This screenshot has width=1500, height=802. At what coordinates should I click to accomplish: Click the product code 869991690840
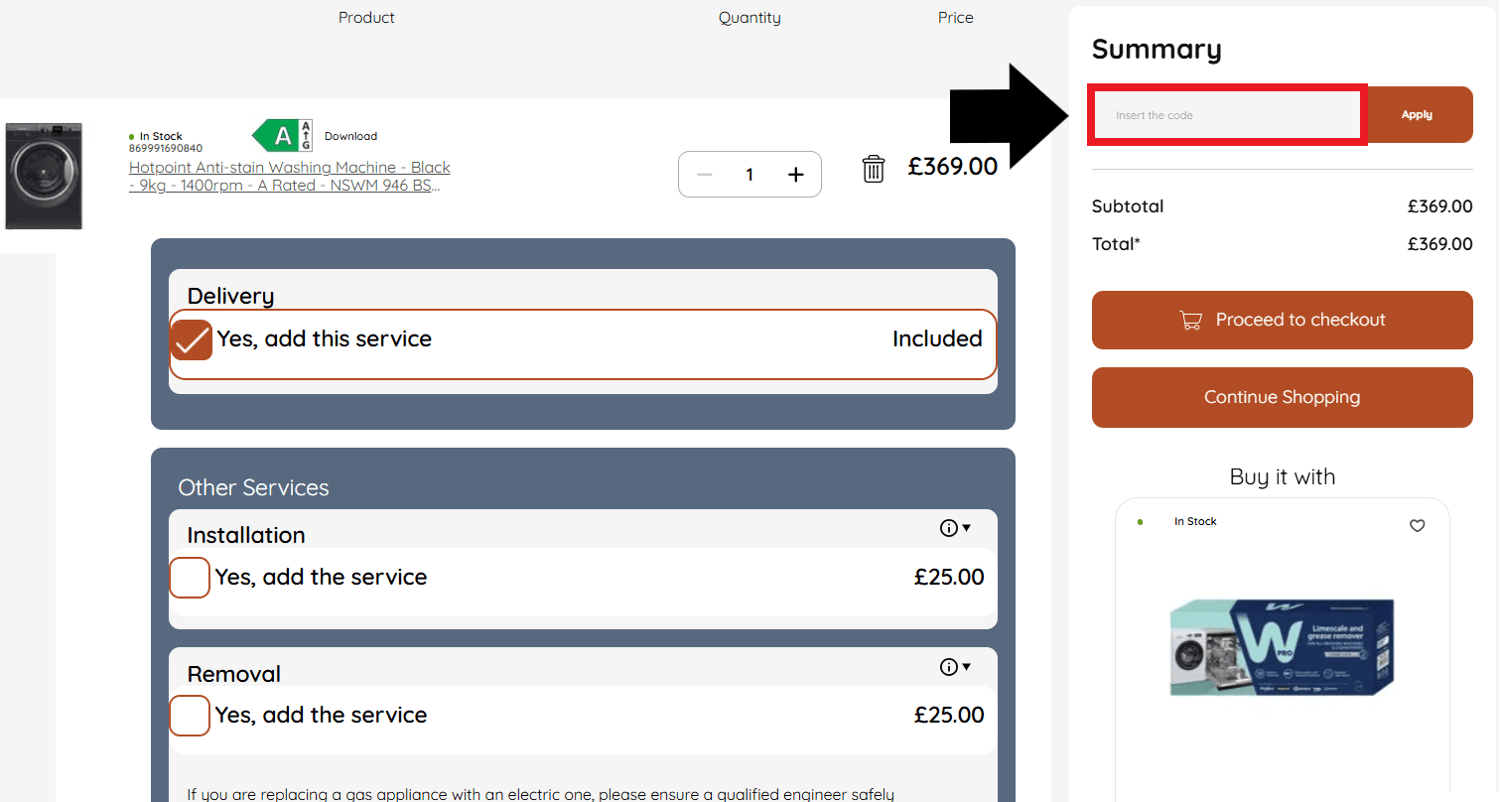pos(165,148)
